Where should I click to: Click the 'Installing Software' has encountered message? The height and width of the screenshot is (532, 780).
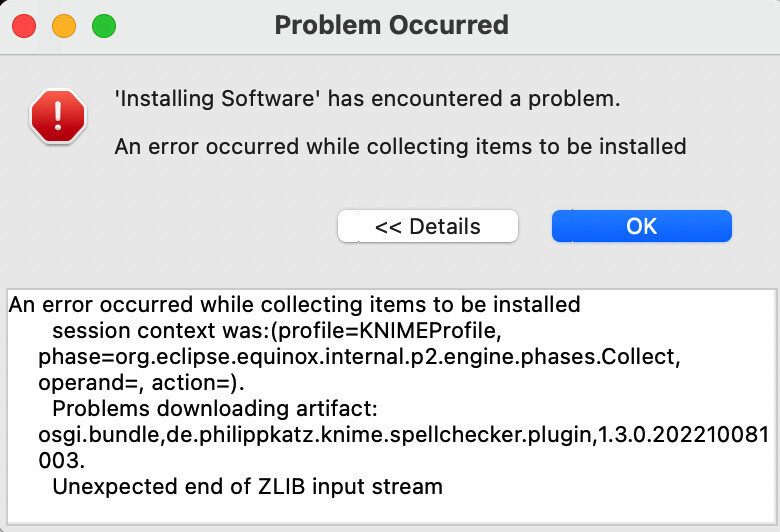coord(367,100)
